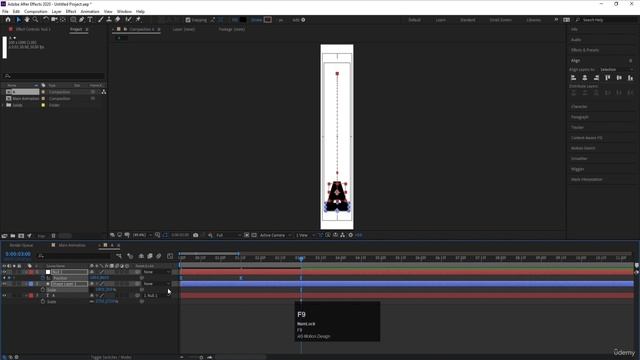640x360 pixels.
Task: Open the Render Queue tab
Action: 21,245
